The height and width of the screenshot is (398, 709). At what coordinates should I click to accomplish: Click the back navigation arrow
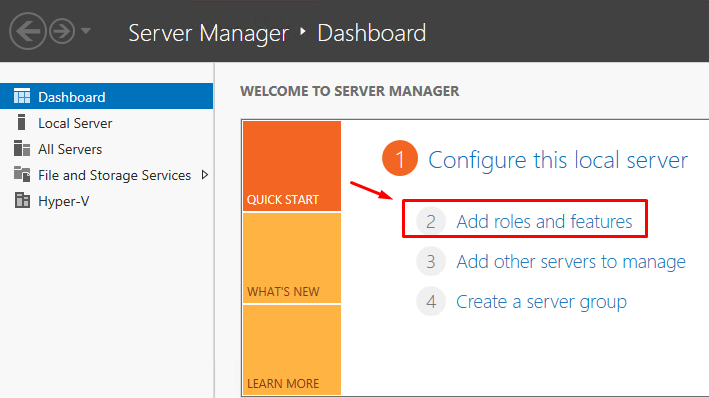[x=28, y=31]
